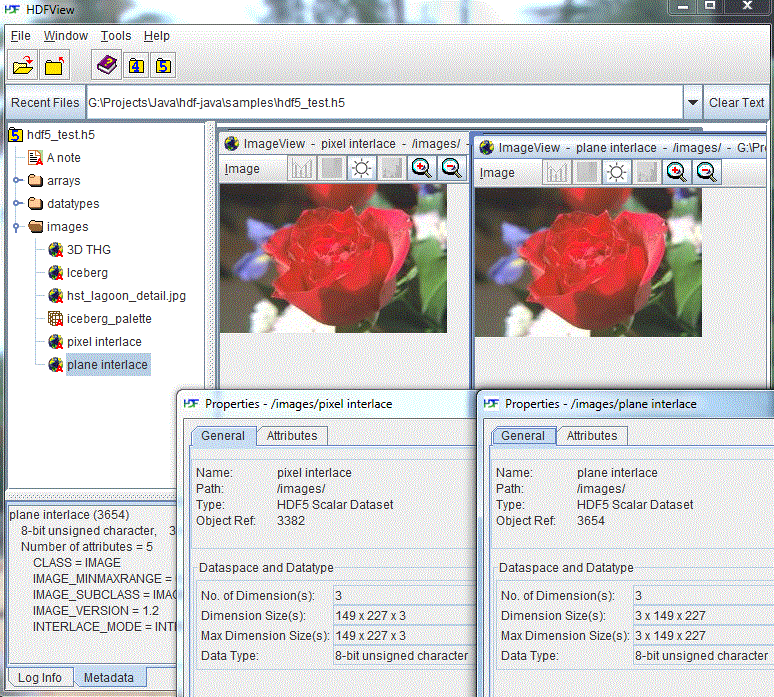Click the Close file toolbar icon
This screenshot has width=774, height=697.
(54, 67)
